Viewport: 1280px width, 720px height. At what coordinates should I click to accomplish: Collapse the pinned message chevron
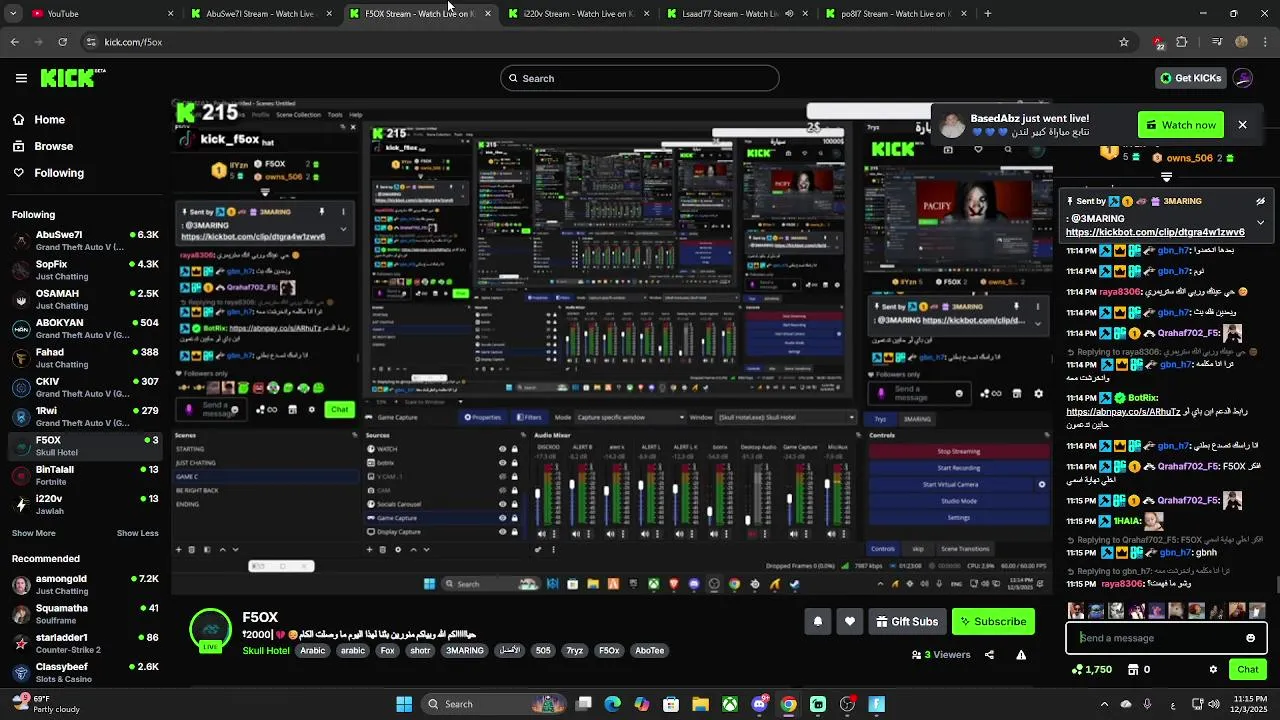point(1260,222)
